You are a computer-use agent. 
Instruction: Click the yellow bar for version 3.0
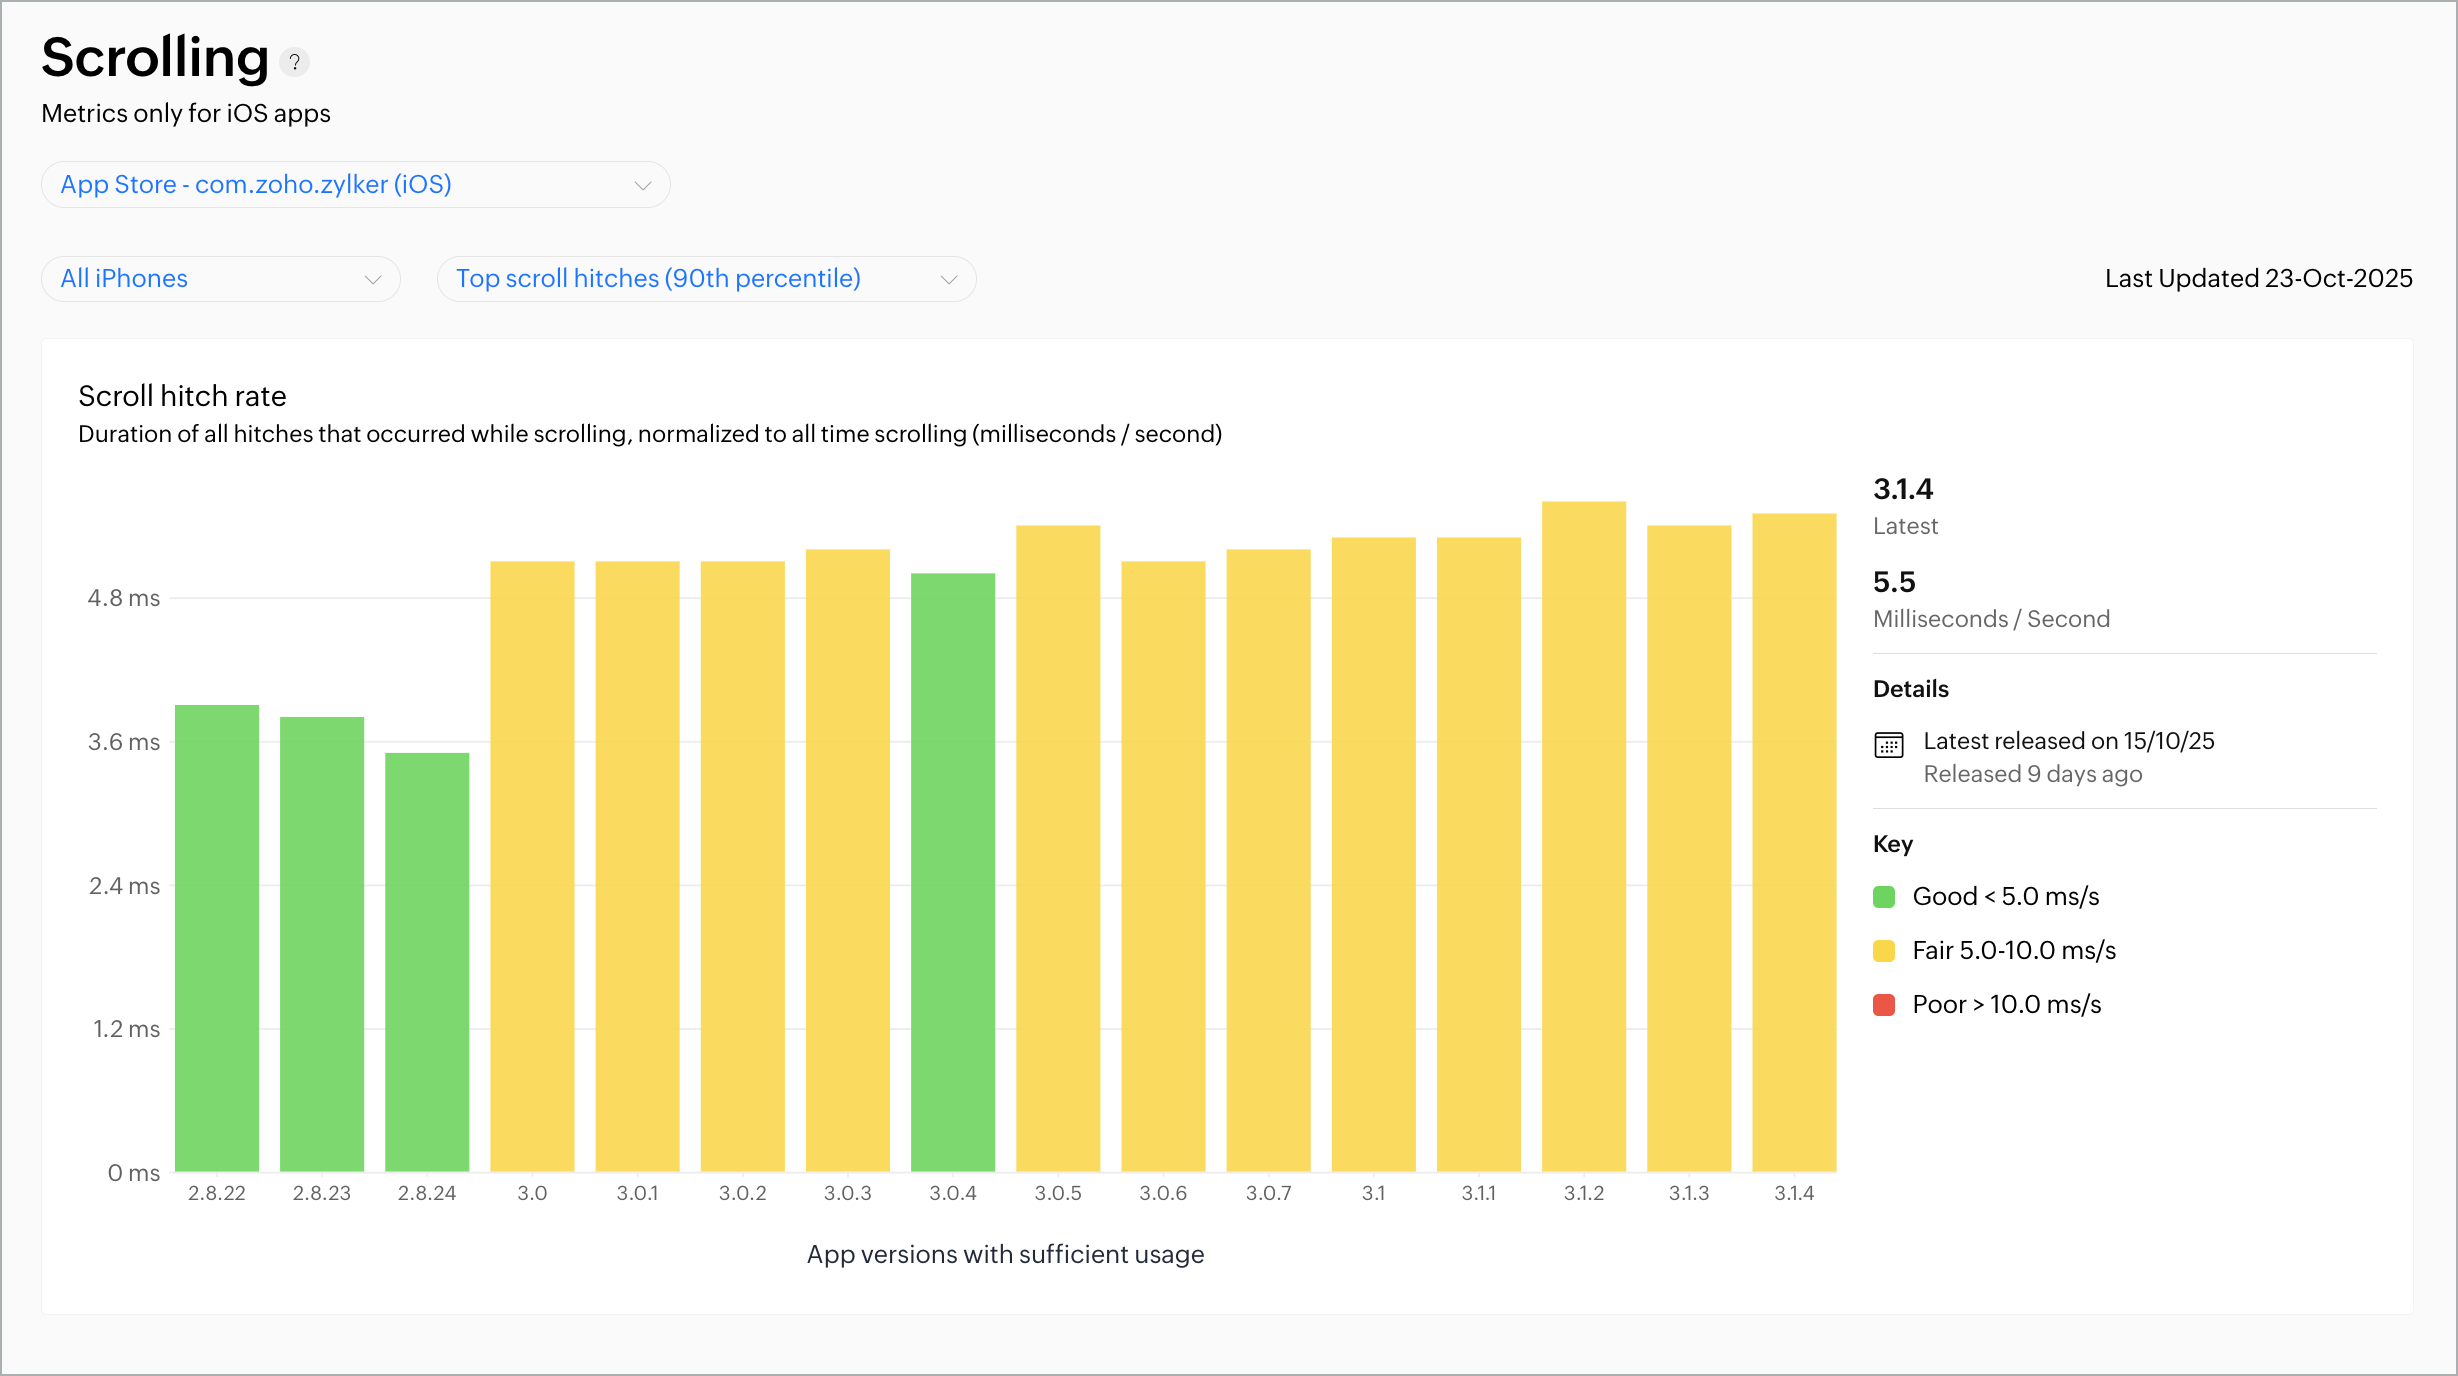(x=532, y=866)
